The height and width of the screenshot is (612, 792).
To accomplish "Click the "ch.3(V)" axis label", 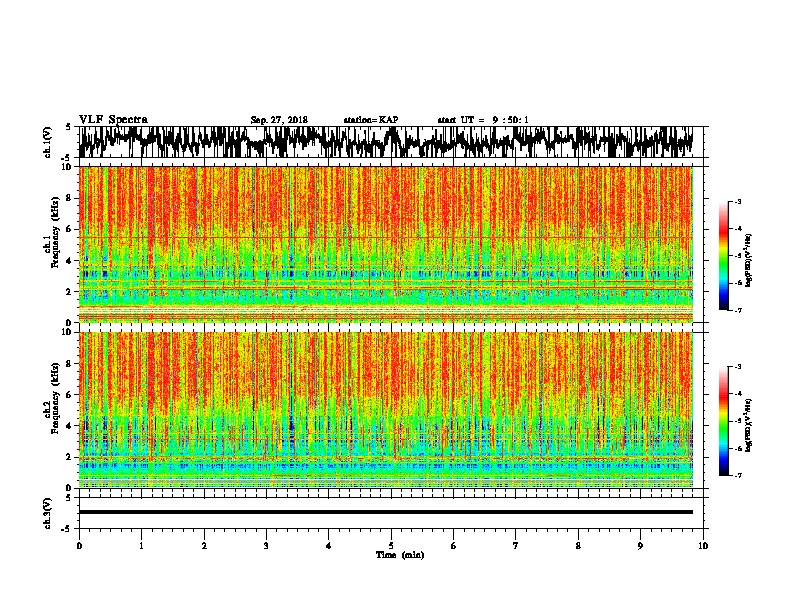I will pyautogui.click(x=47, y=513).
